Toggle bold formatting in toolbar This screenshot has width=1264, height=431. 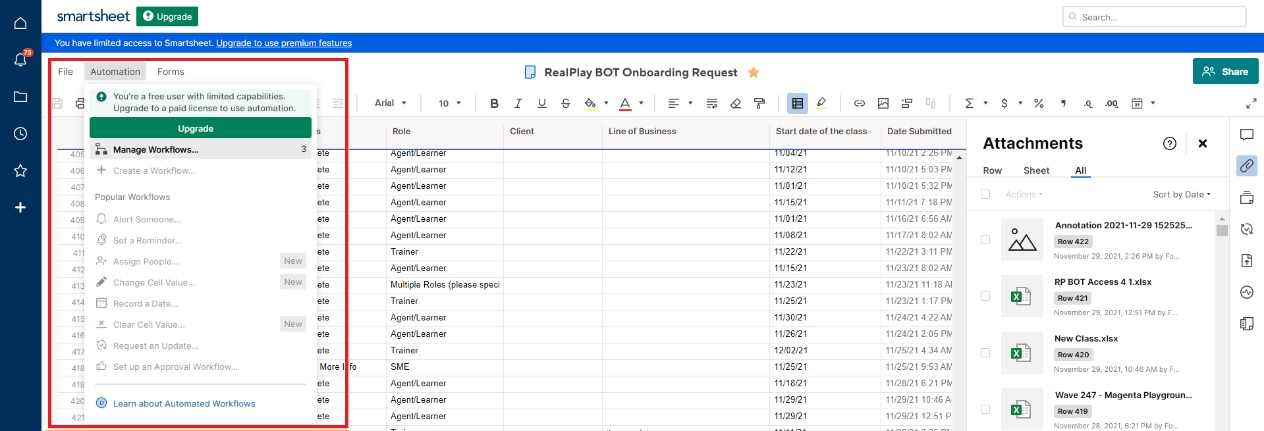click(494, 103)
